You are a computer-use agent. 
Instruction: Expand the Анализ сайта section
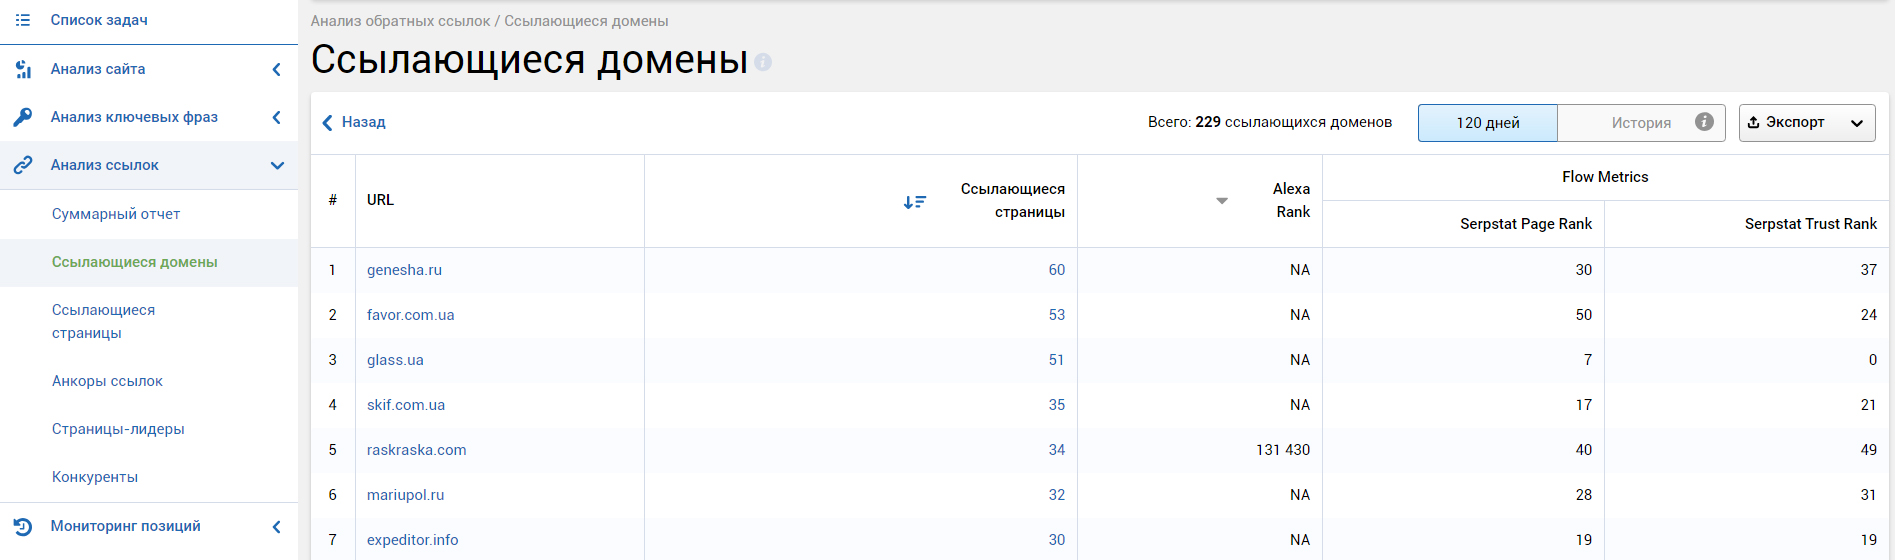(x=277, y=69)
